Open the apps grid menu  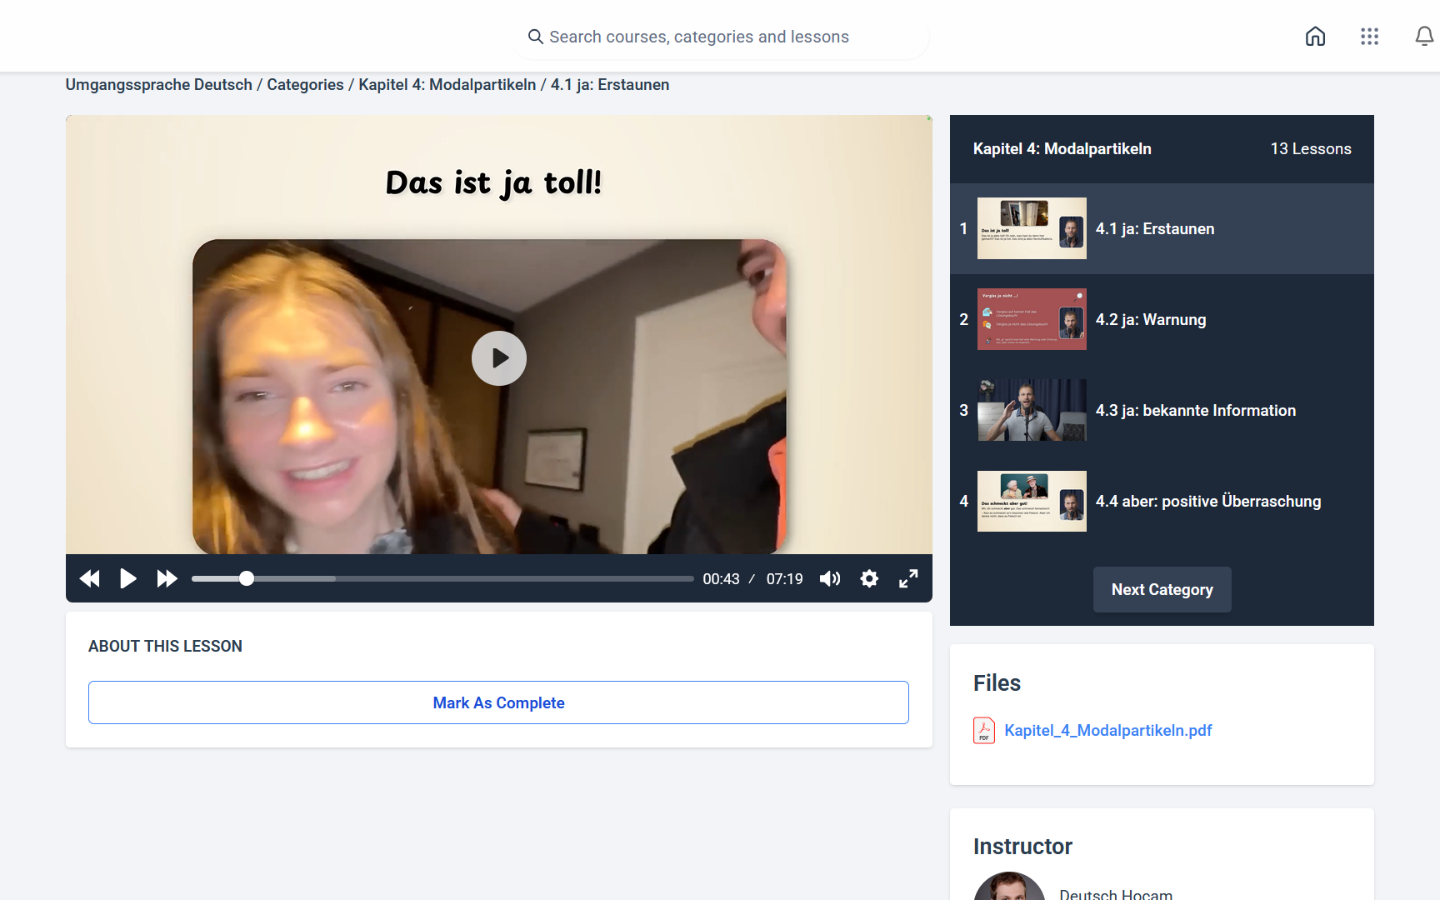point(1369,37)
